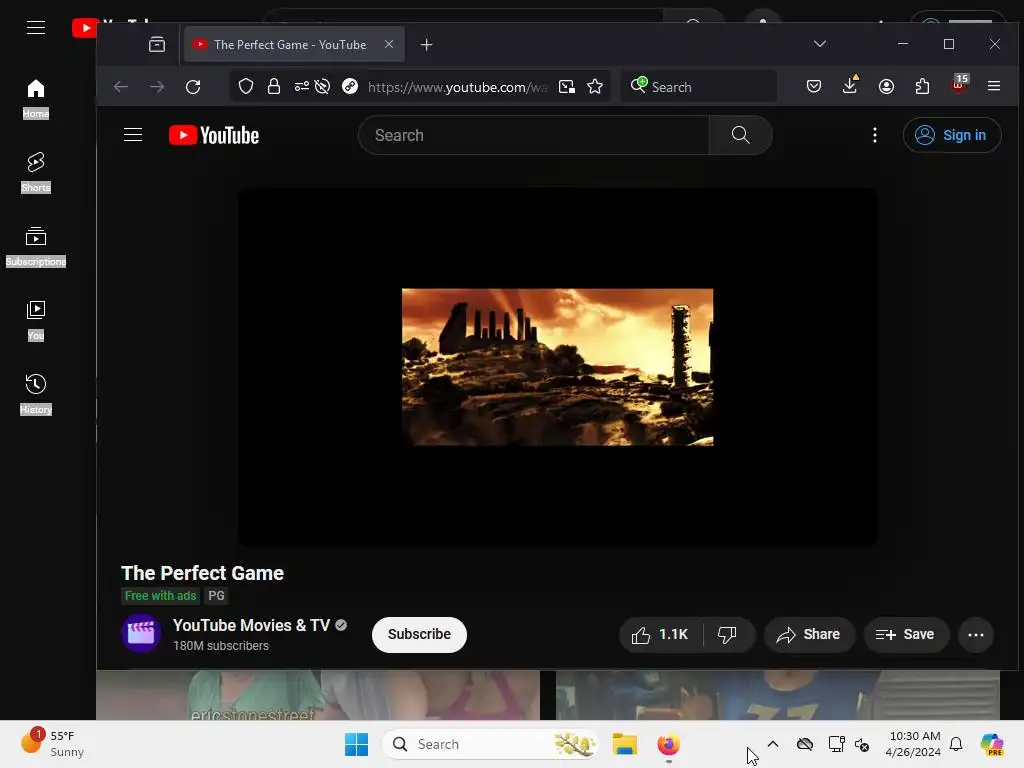The width and height of the screenshot is (1024, 768).
Task: Open History in background YouTube sidebar
Action: pos(36,394)
